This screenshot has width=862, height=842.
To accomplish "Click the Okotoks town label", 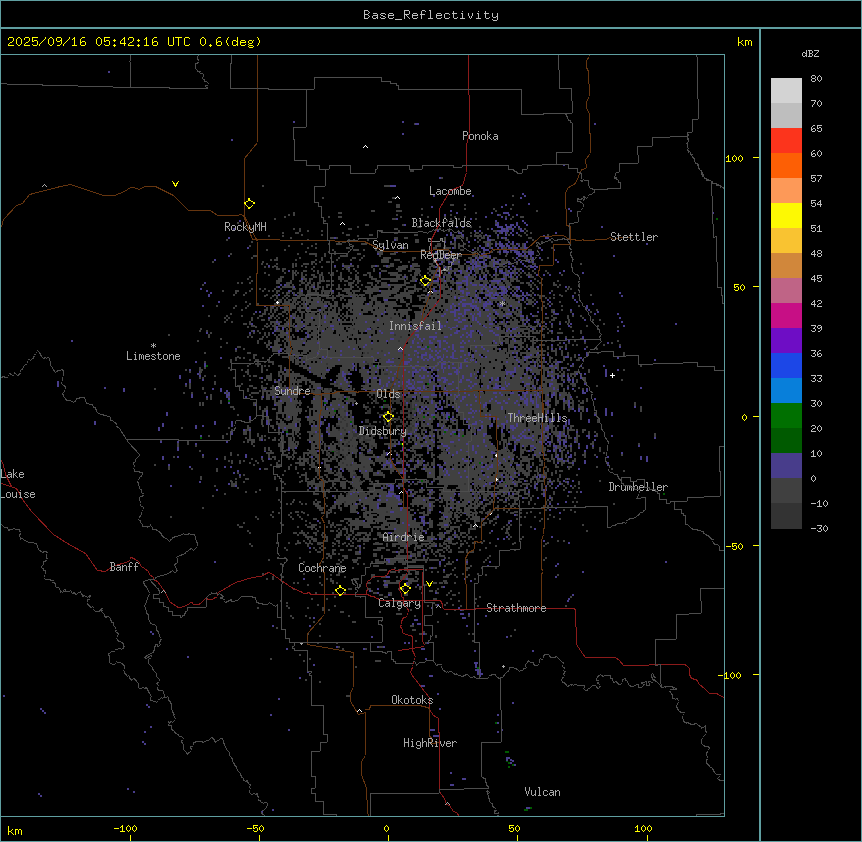I will (x=412, y=700).
